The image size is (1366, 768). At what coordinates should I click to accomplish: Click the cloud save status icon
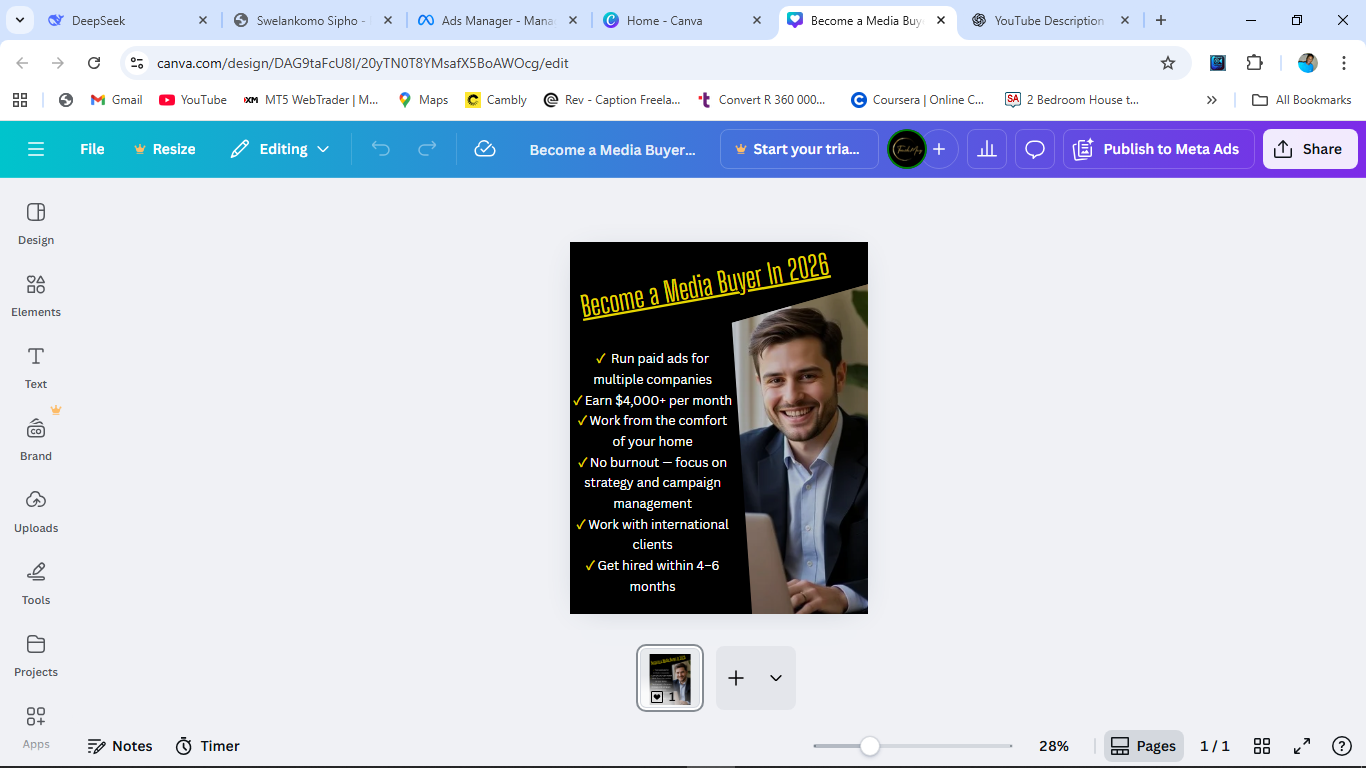point(485,149)
